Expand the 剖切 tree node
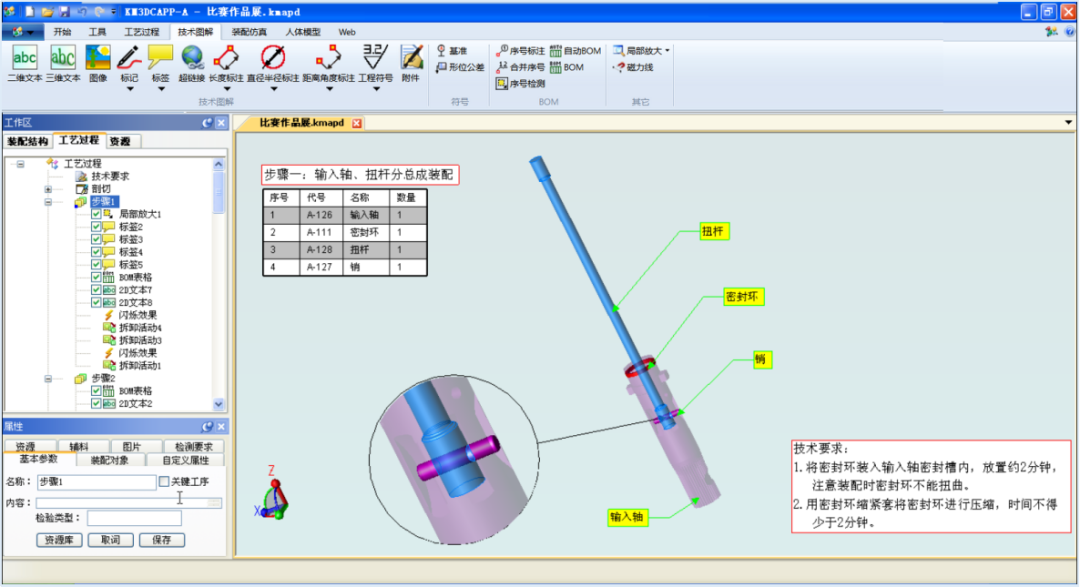 click(48, 189)
